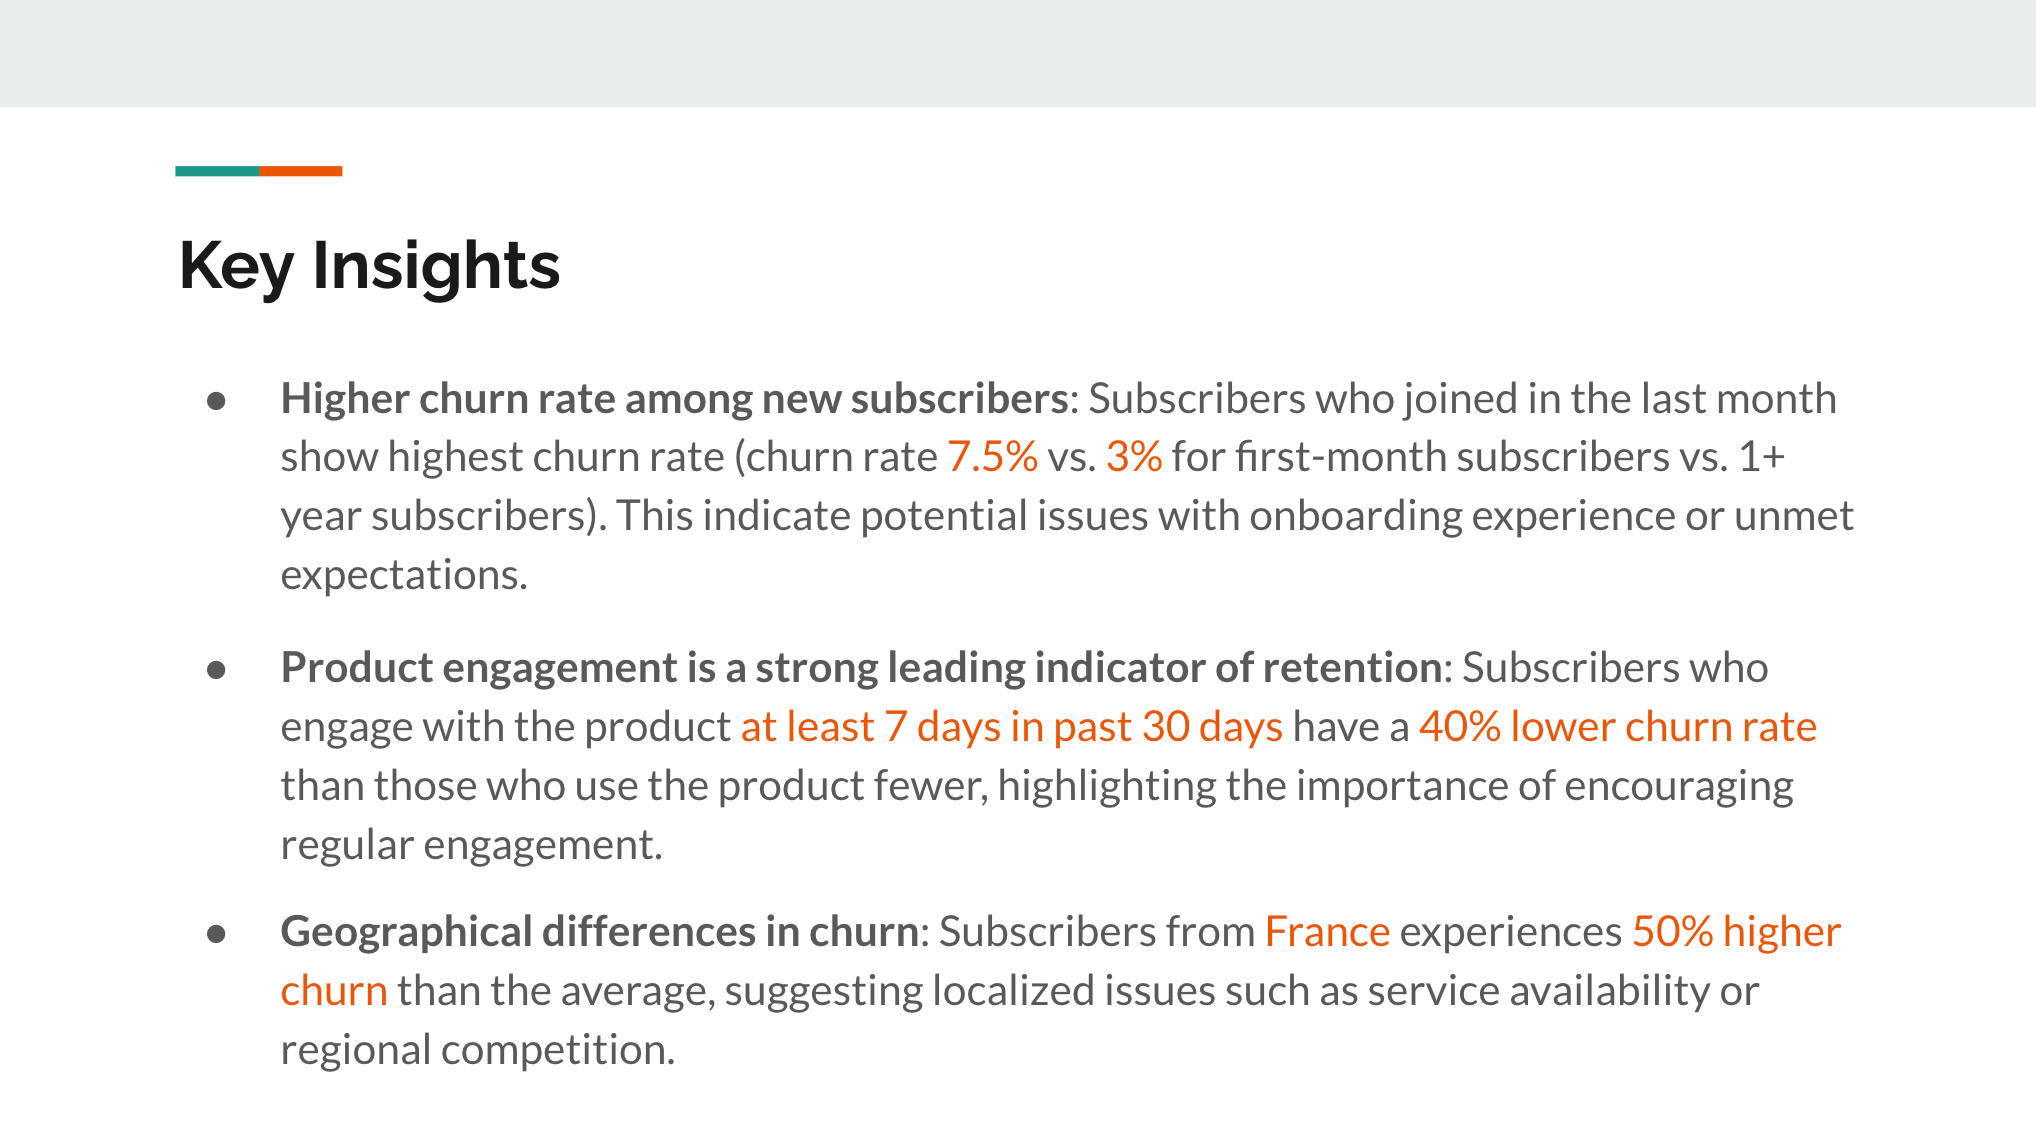
Task: Place cursor on the word "expectations."
Action: (x=404, y=575)
